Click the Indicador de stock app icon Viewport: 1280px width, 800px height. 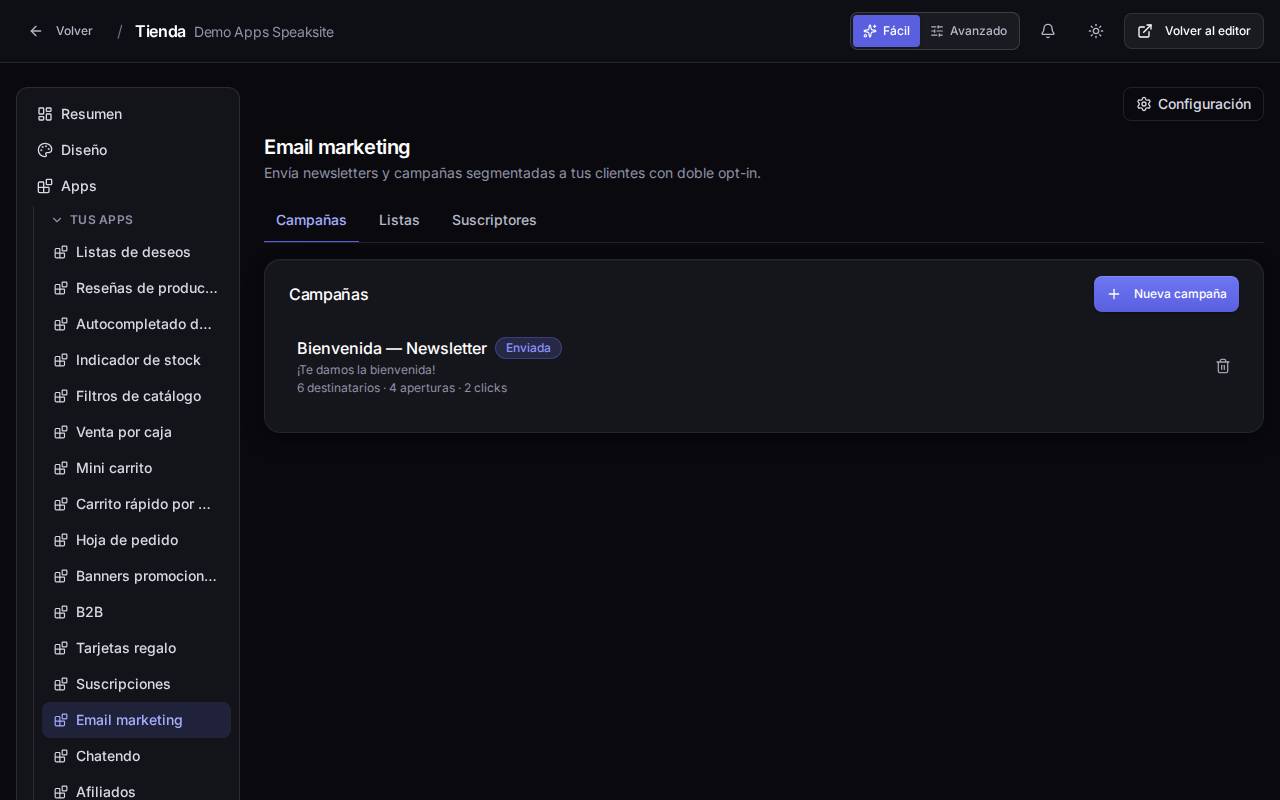[60, 360]
